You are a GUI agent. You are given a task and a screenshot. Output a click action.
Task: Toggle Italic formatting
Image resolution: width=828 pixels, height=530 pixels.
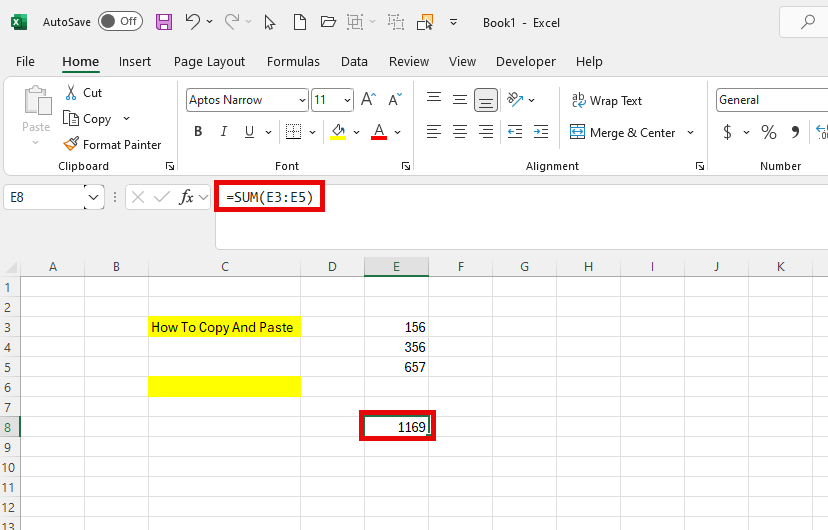point(224,131)
